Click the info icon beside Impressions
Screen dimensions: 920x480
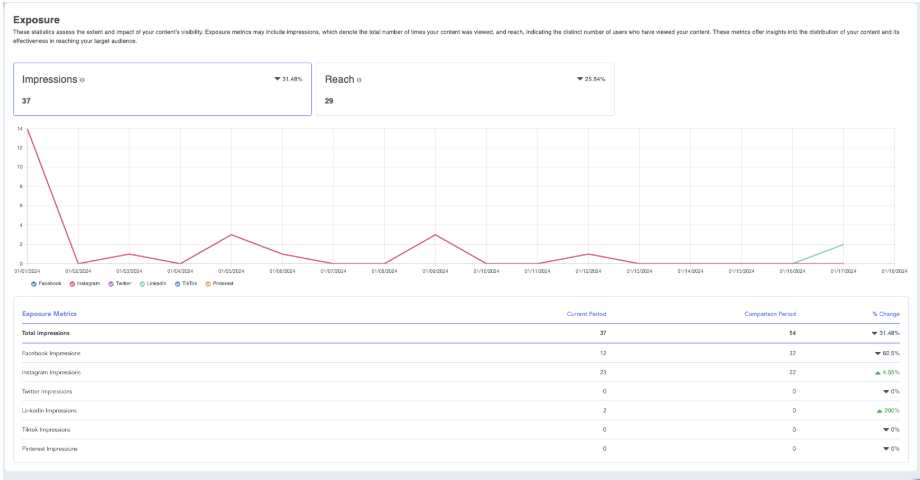point(82,80)
